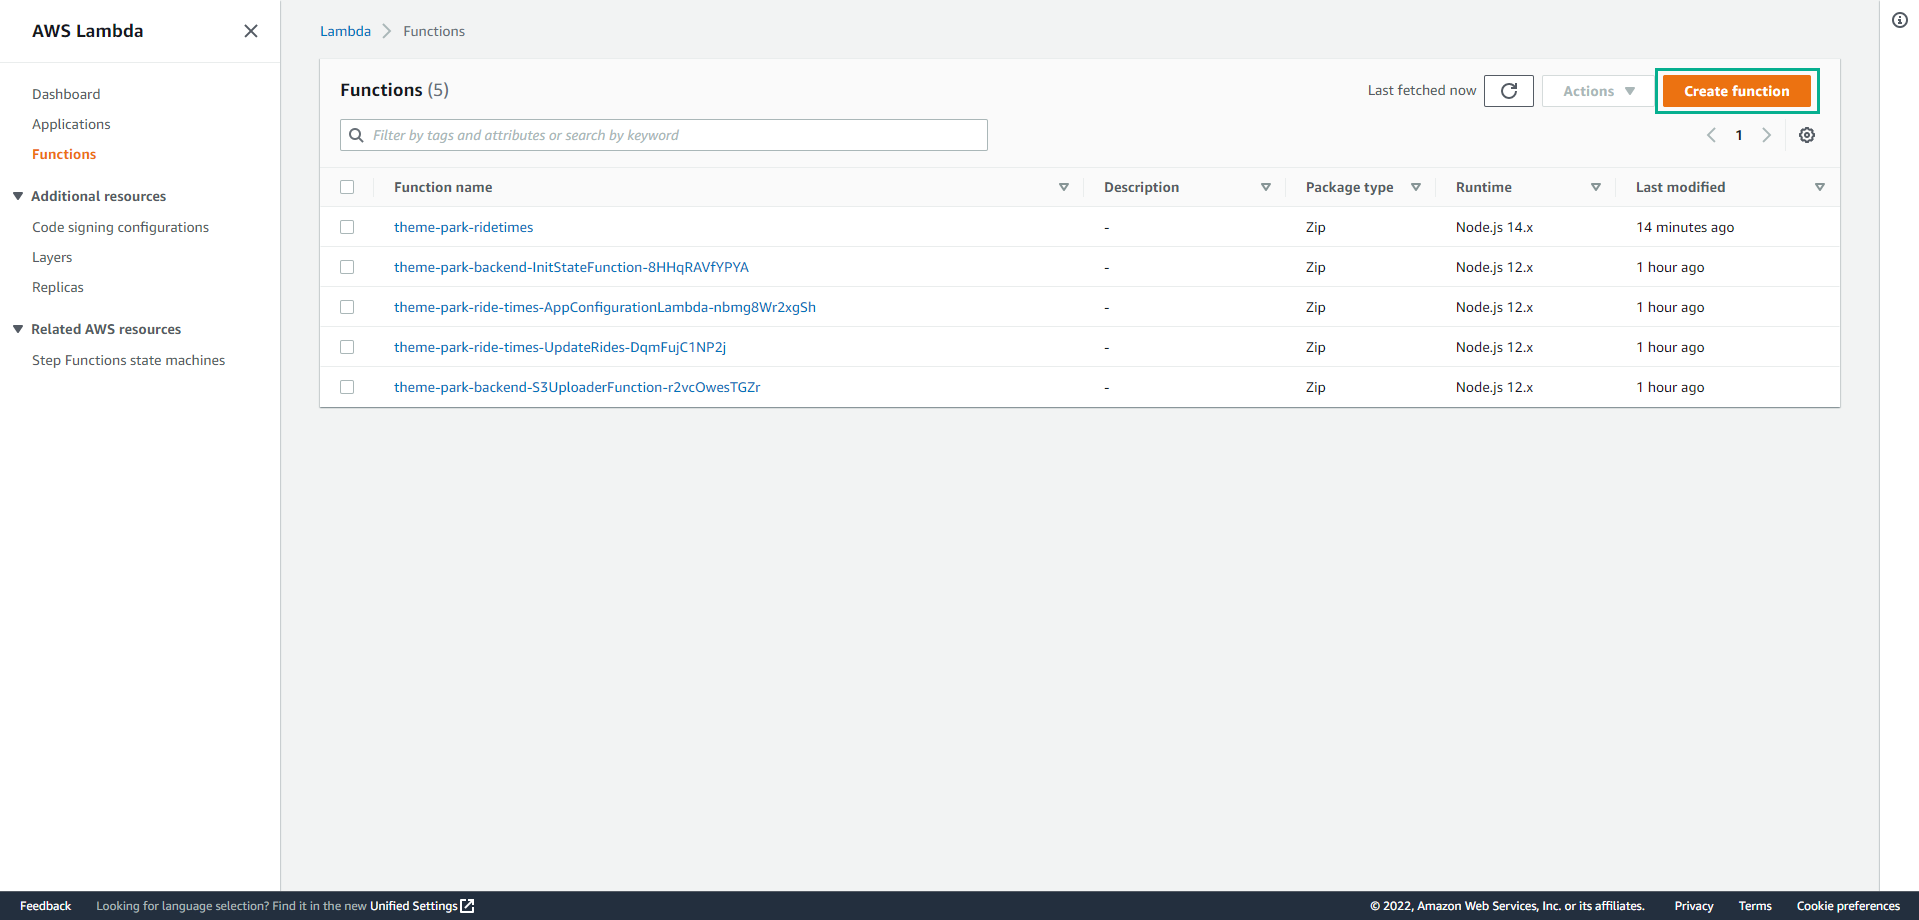Refresh the functions list
Image resolution: width=1919 pixels, height=920 pixels.
1509,91
